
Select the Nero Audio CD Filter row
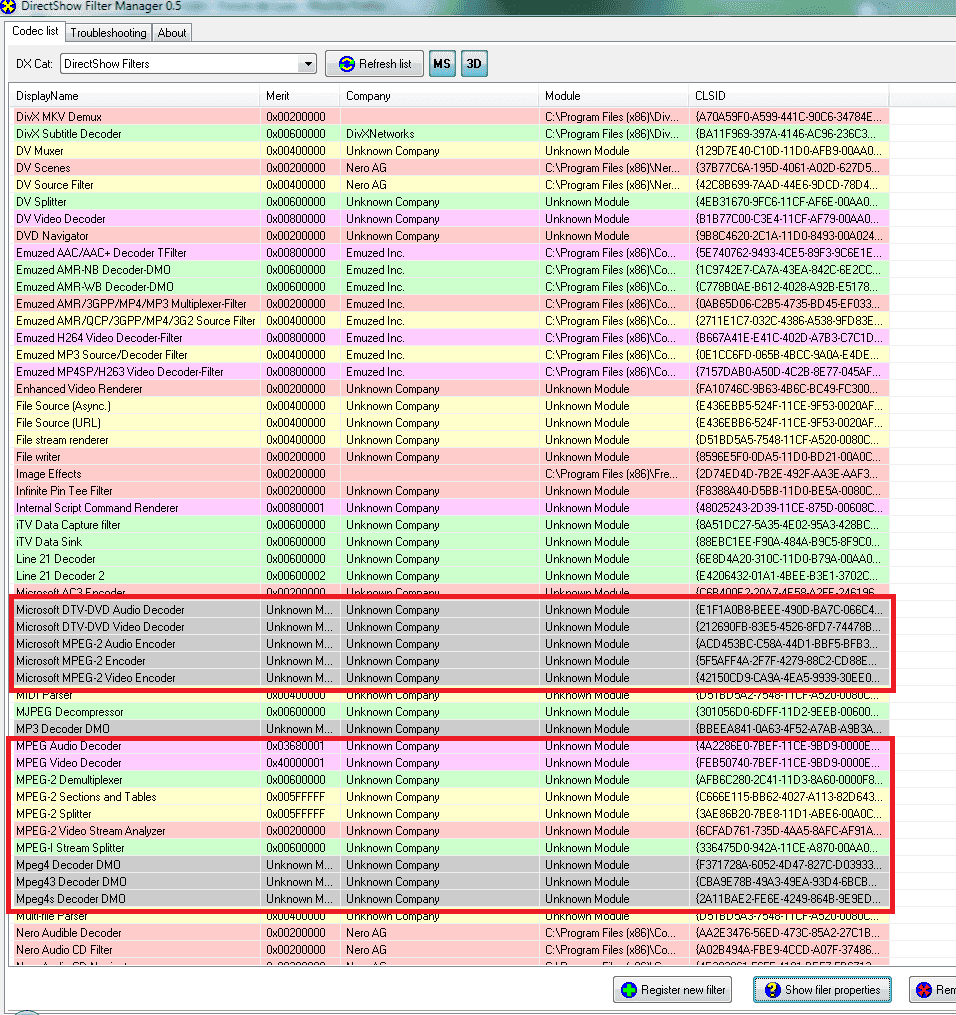click(x=451, y=950)
